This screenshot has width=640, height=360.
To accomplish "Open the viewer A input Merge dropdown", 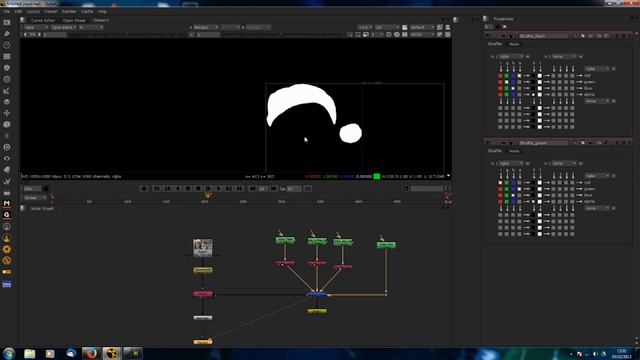I will point(206,27).
